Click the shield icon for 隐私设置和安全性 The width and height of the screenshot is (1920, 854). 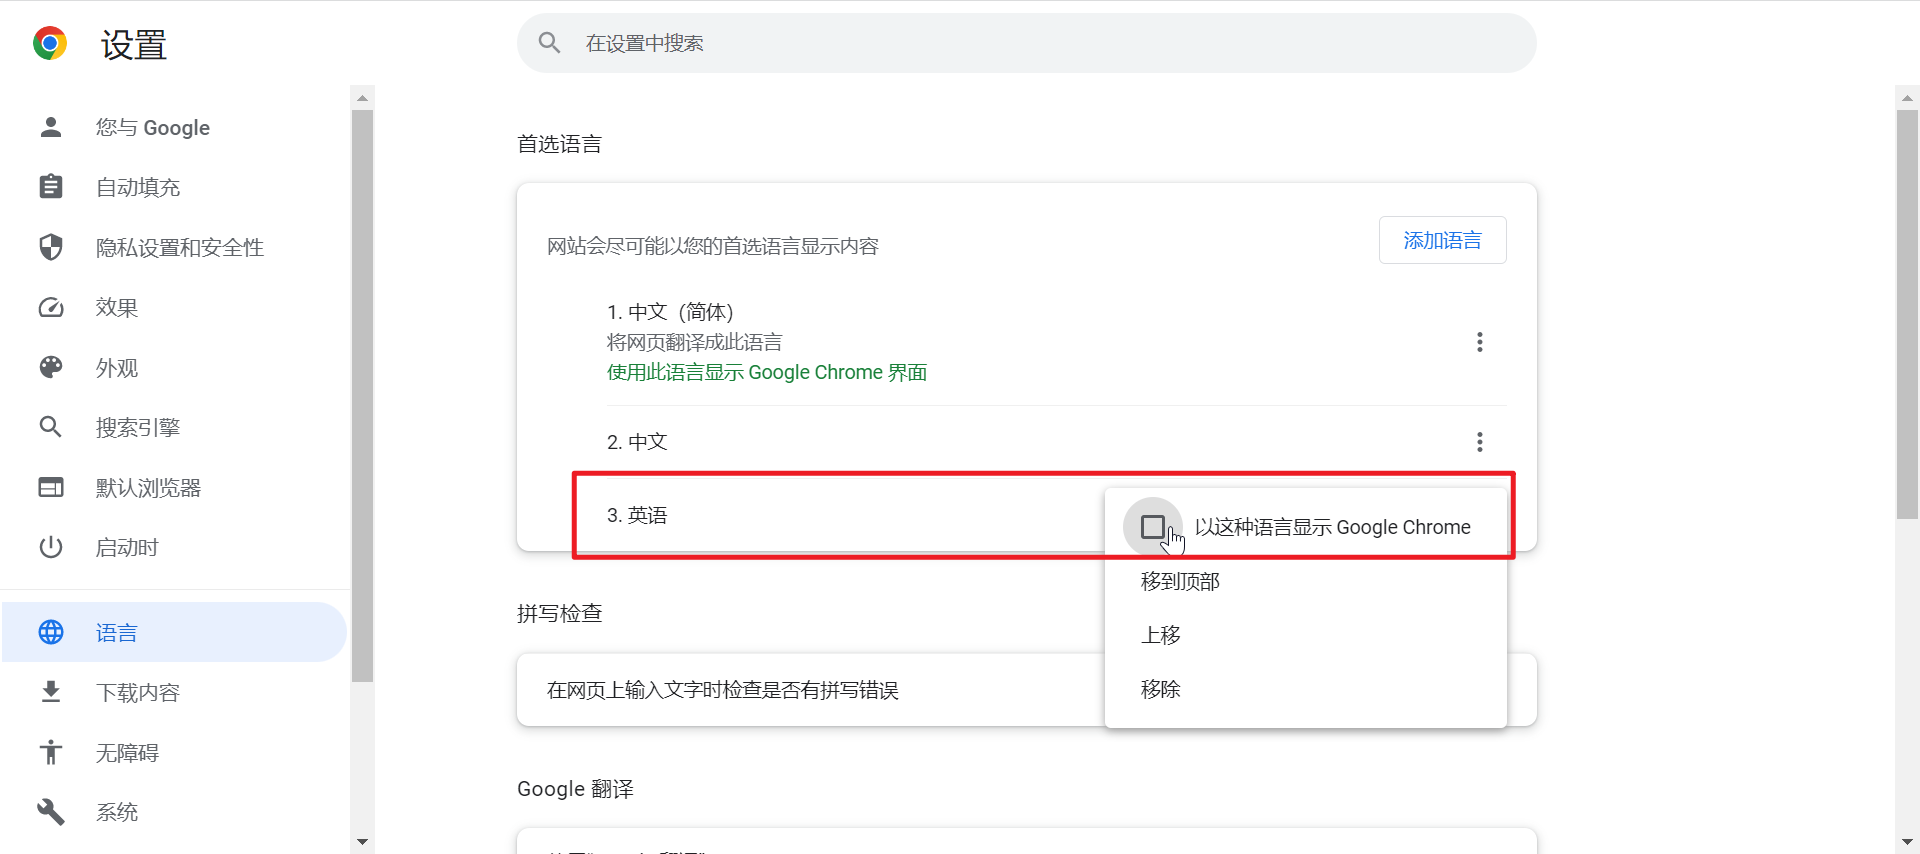pos(51,247)
